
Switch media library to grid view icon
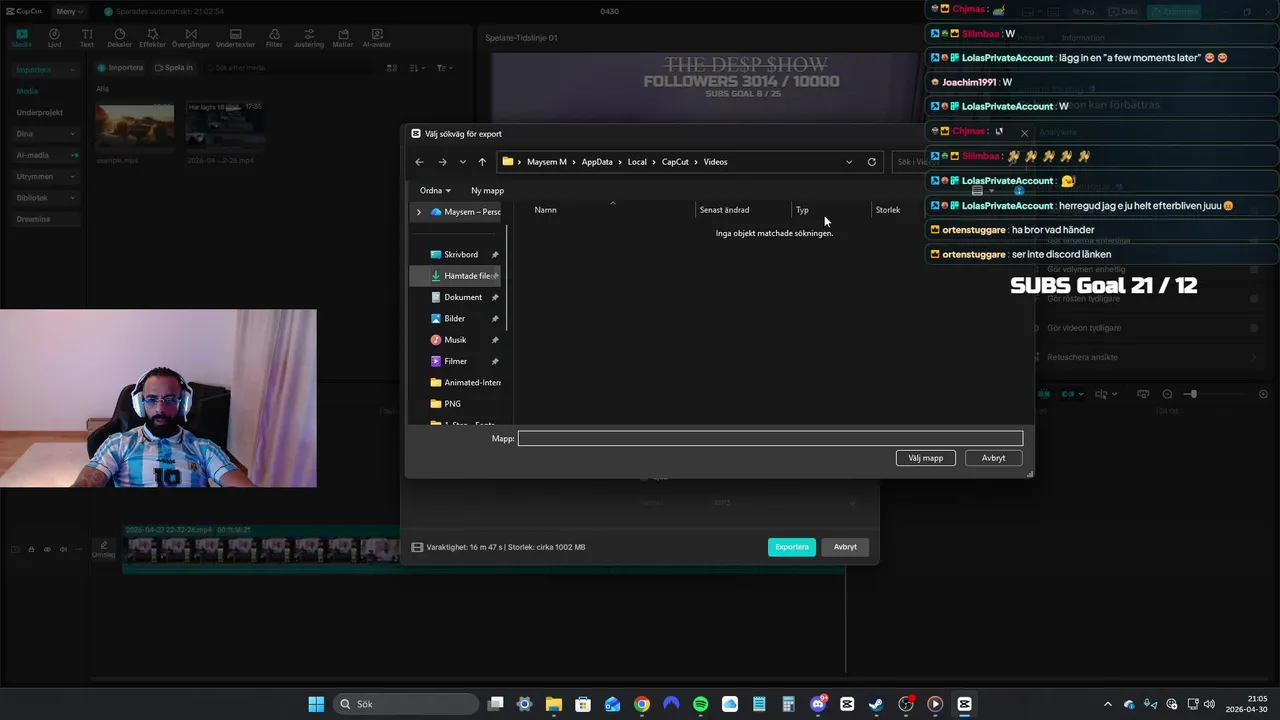click(x=392, y=68)
